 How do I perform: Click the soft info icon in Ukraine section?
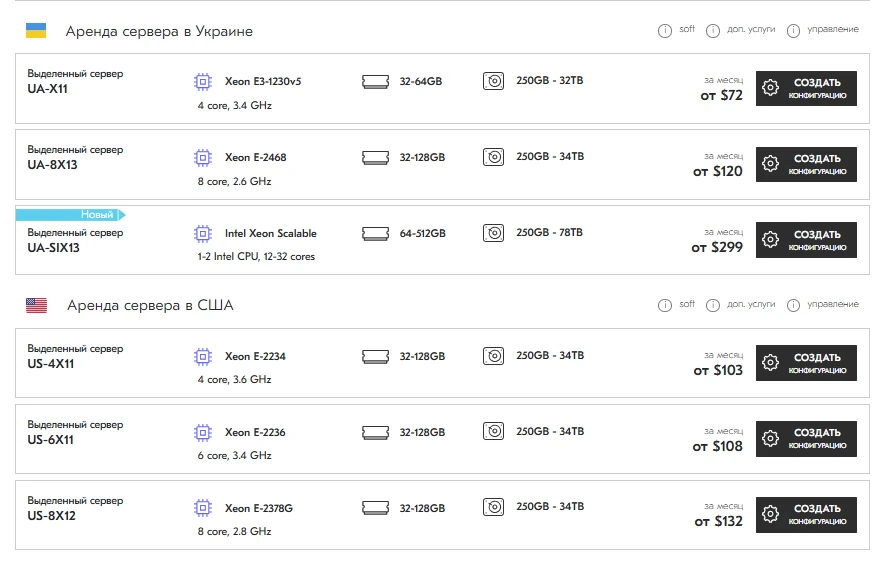(665, 31)
